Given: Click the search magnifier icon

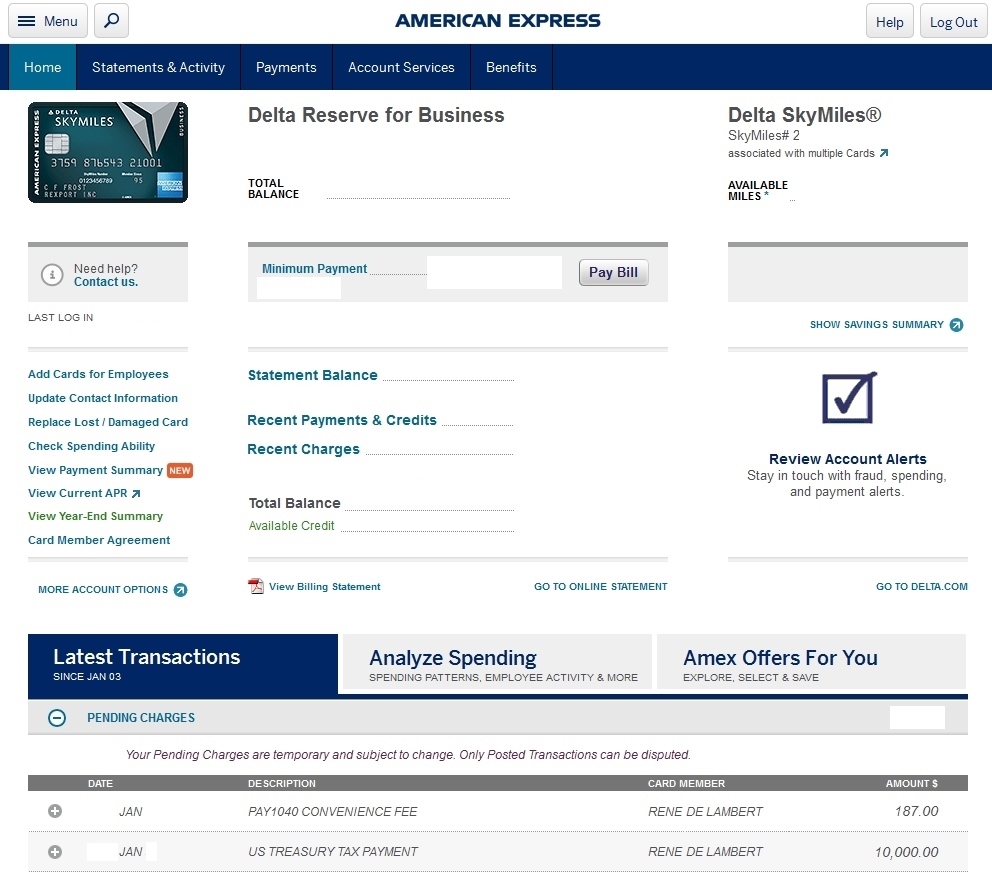Looking at the screenshot, I should tap(111, 21).
